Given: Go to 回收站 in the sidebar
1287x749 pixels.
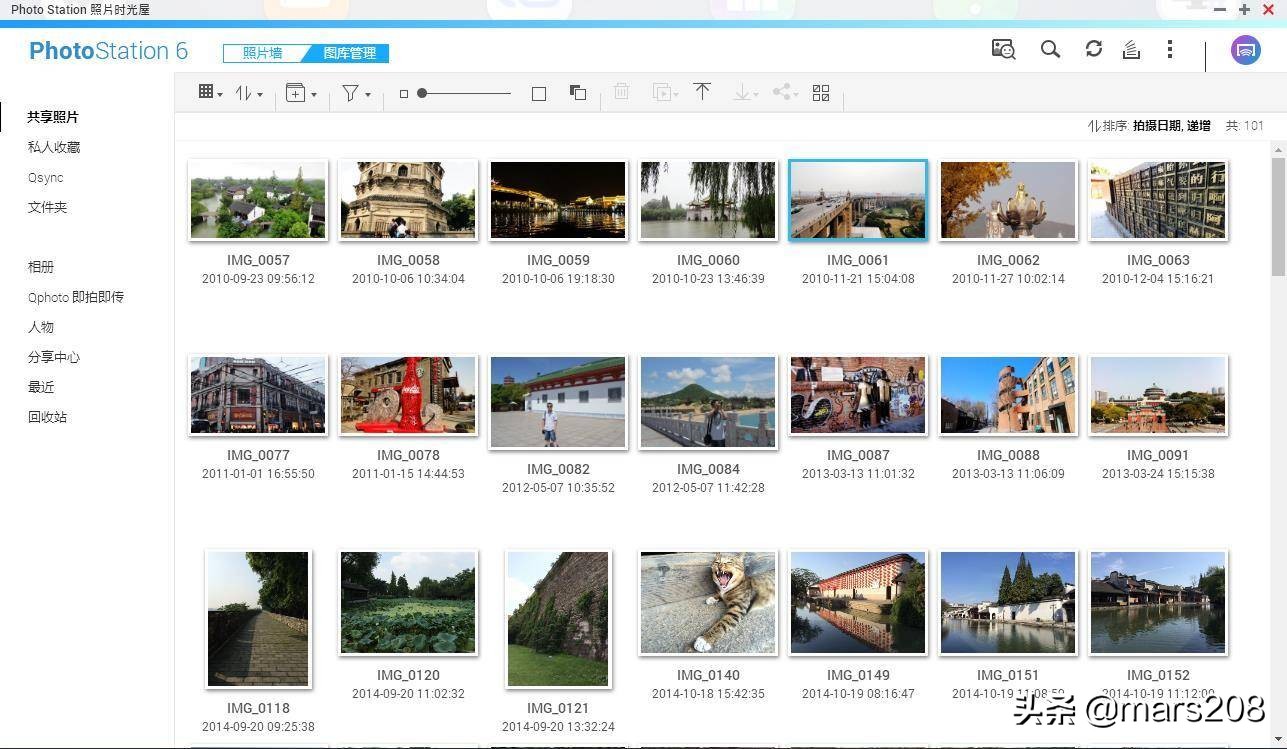Looking at the screenshot, I should [47, 417].
